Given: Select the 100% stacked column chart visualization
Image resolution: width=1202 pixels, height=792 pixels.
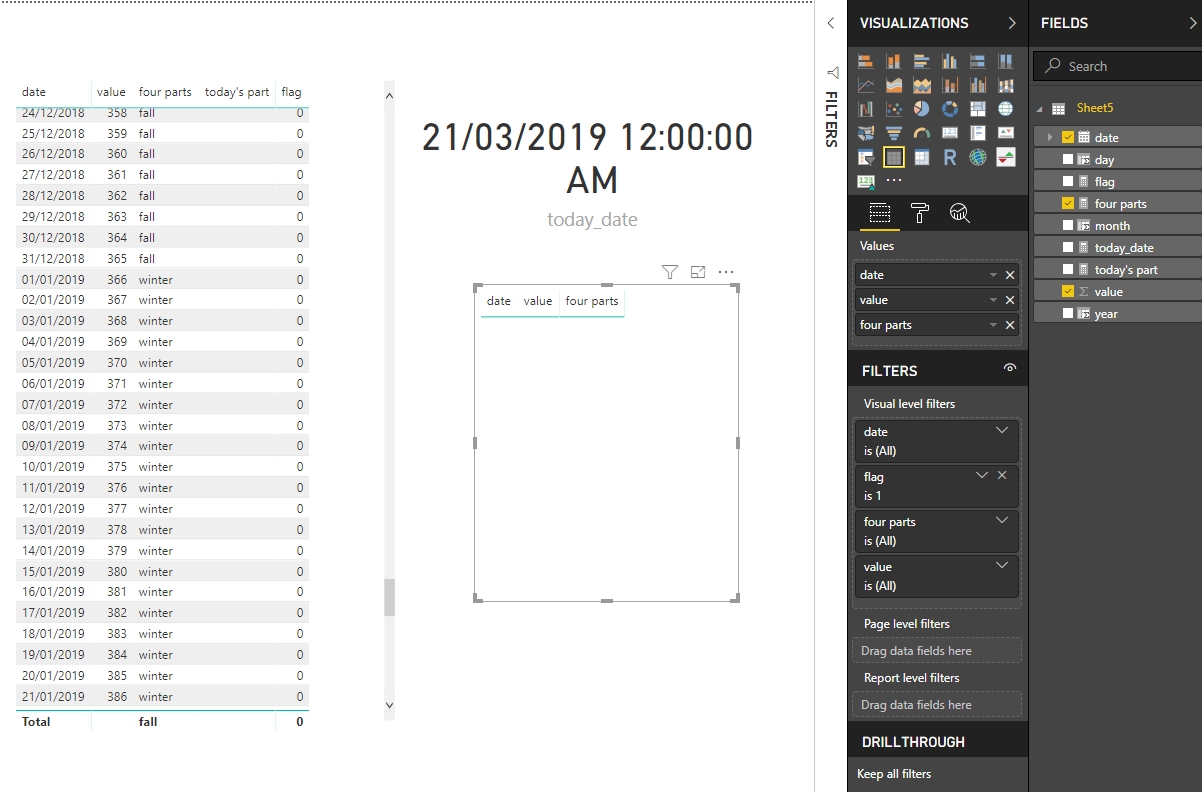Looking at the screenshot, I should (1006, 61).
